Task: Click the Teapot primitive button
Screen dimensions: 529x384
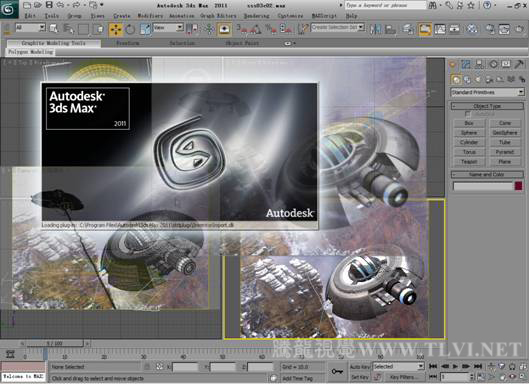Action: [x=469, y=162]
